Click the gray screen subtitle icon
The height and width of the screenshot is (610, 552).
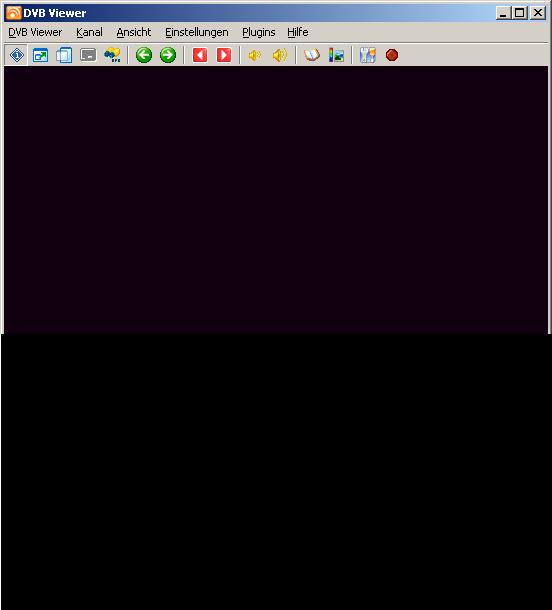click(x=88, y=55)
